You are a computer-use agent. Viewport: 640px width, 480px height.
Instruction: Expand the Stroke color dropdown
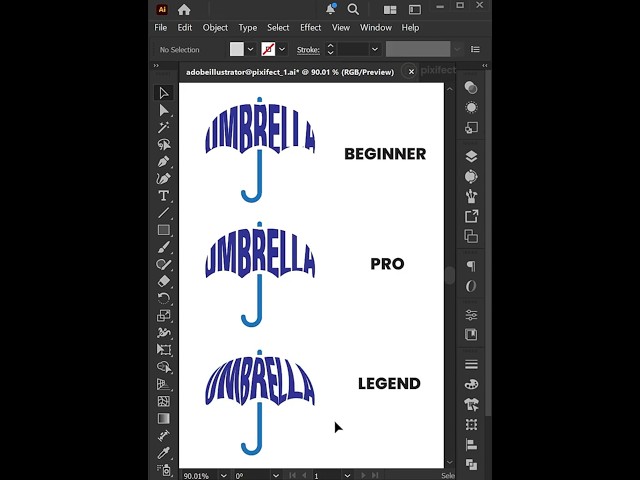click(282, 49)
